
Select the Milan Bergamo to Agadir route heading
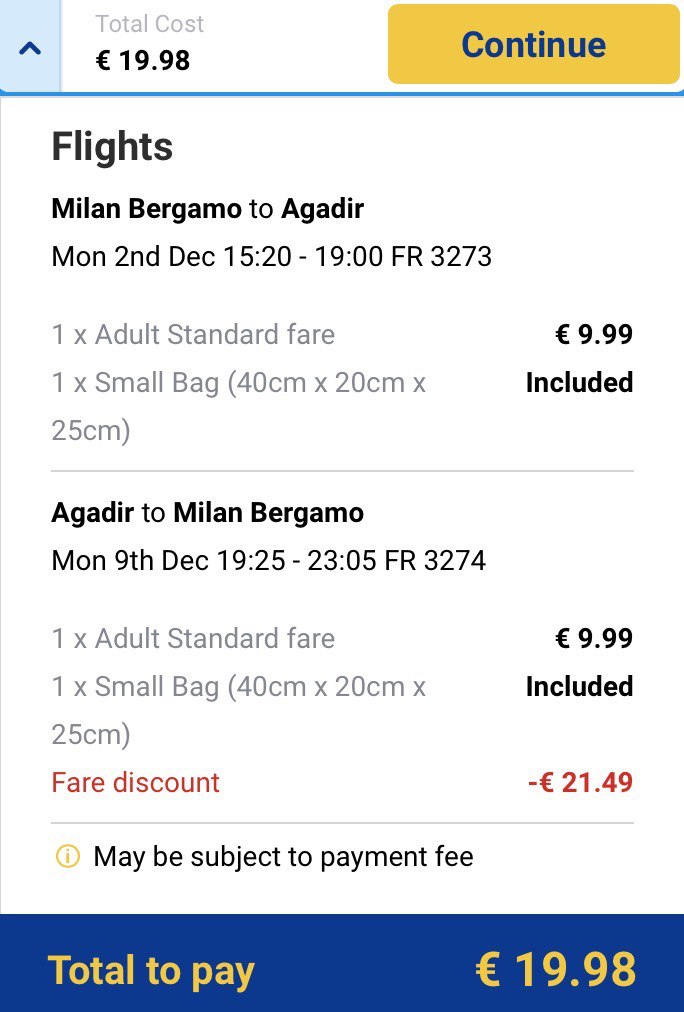[x=207, y=209]
